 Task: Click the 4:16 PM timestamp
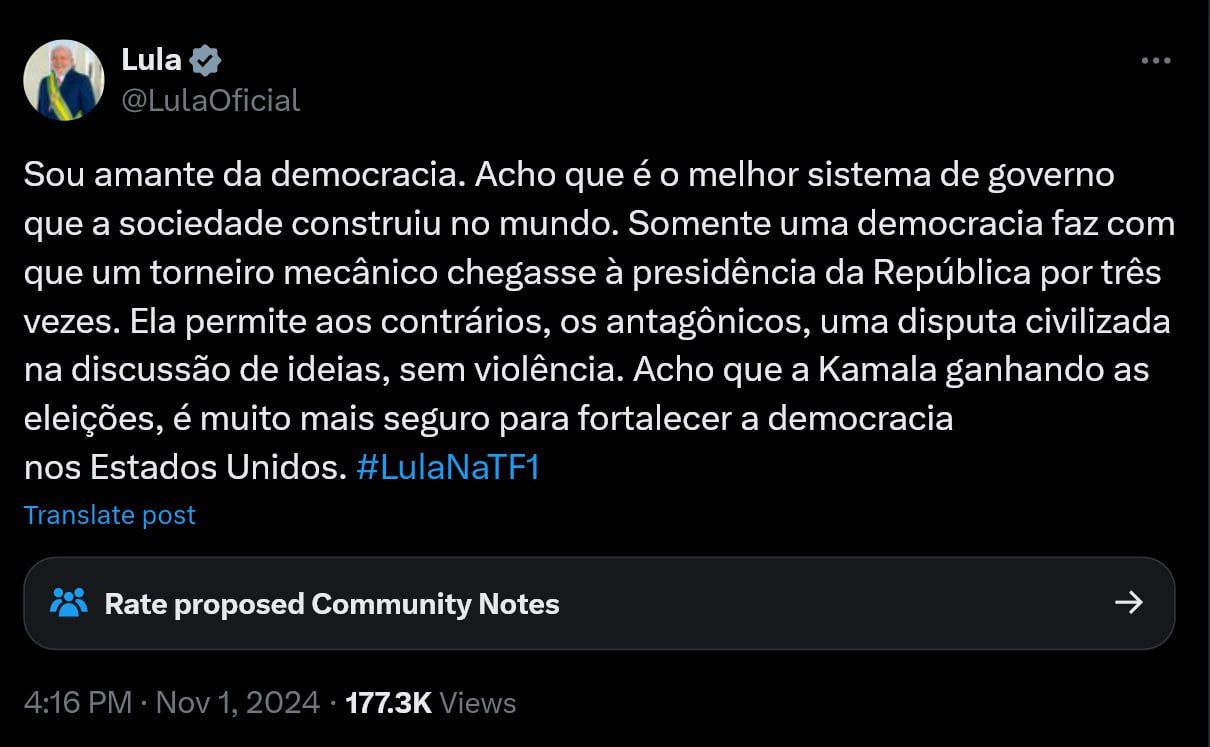78,702
